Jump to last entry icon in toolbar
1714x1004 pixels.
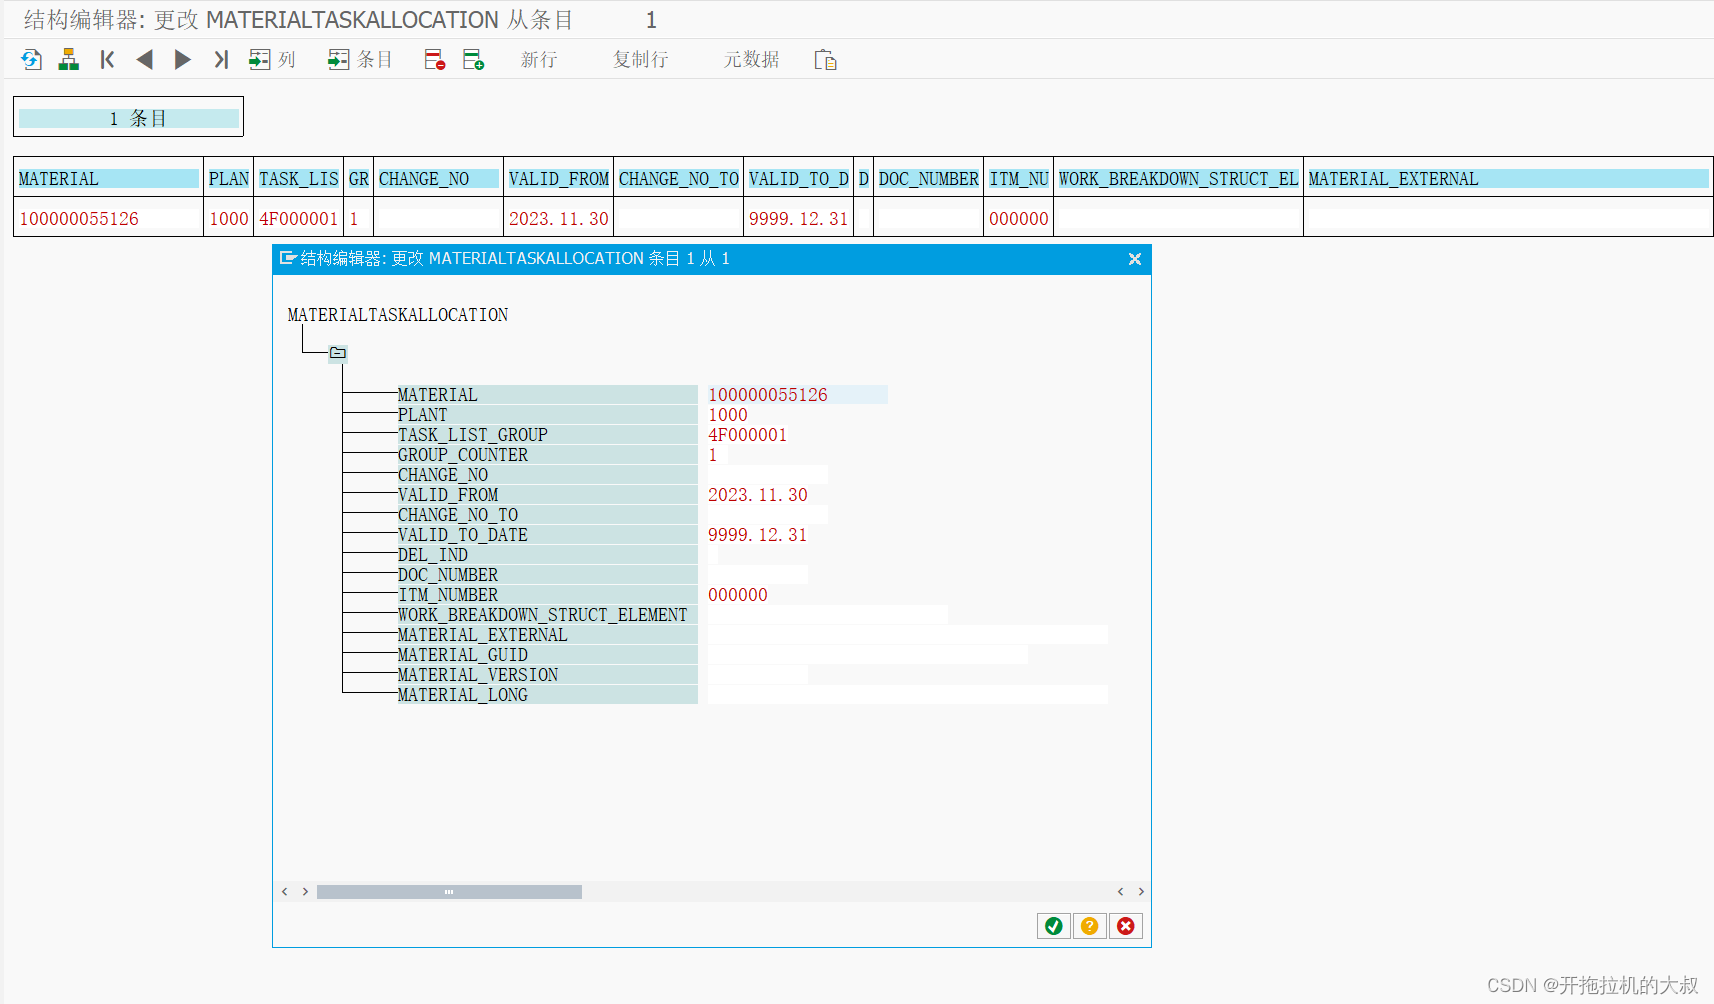220,59
